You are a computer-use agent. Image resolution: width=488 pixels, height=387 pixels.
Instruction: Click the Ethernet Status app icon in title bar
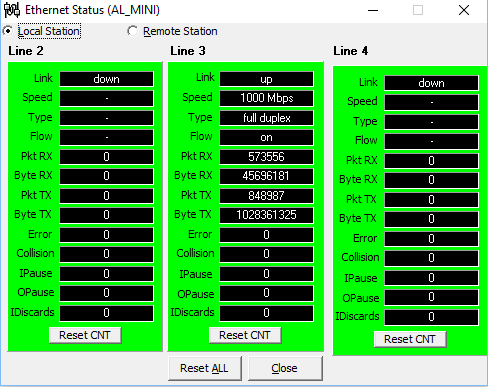tap(12, 10)
